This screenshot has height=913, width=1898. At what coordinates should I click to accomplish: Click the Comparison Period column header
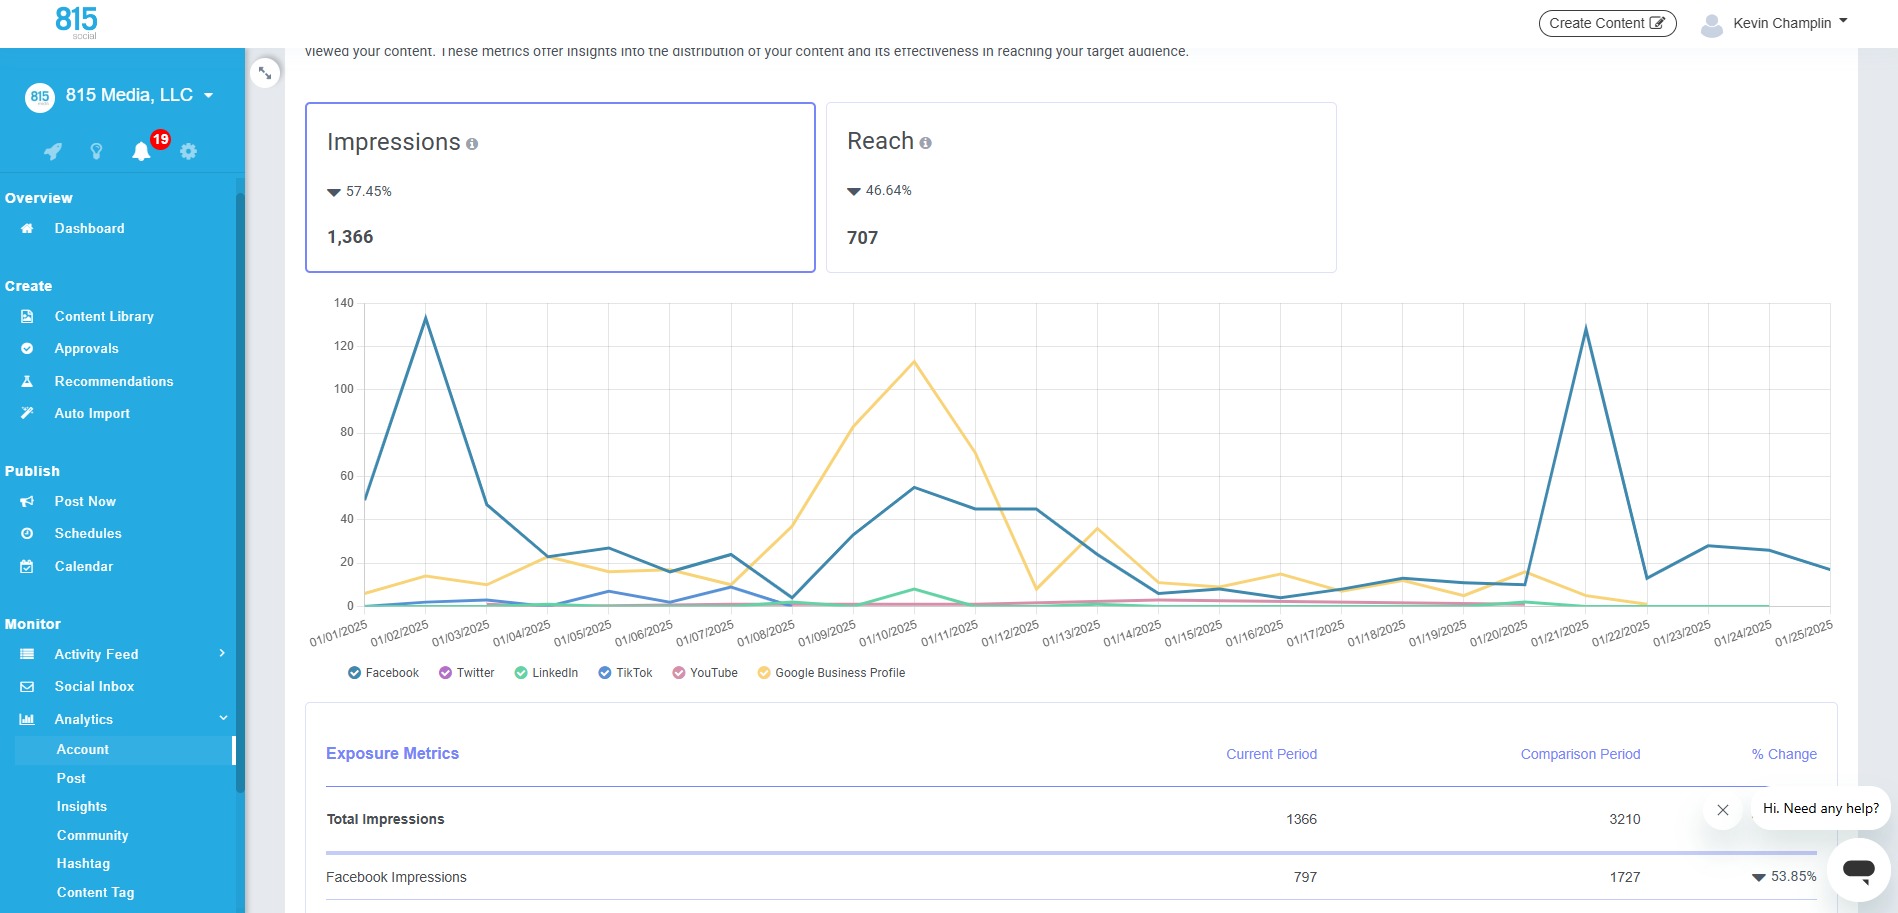click(x=1580, y=755)
